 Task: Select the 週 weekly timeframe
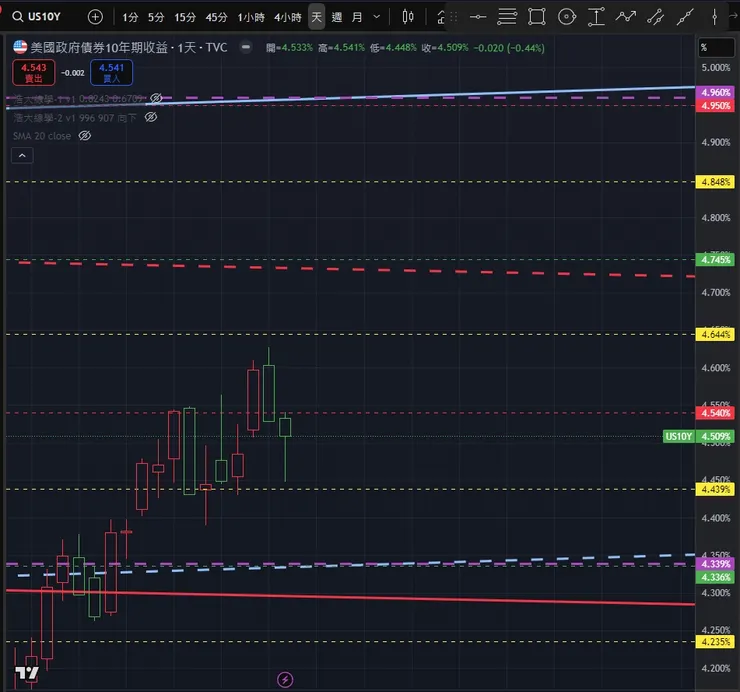click(336, 17)
